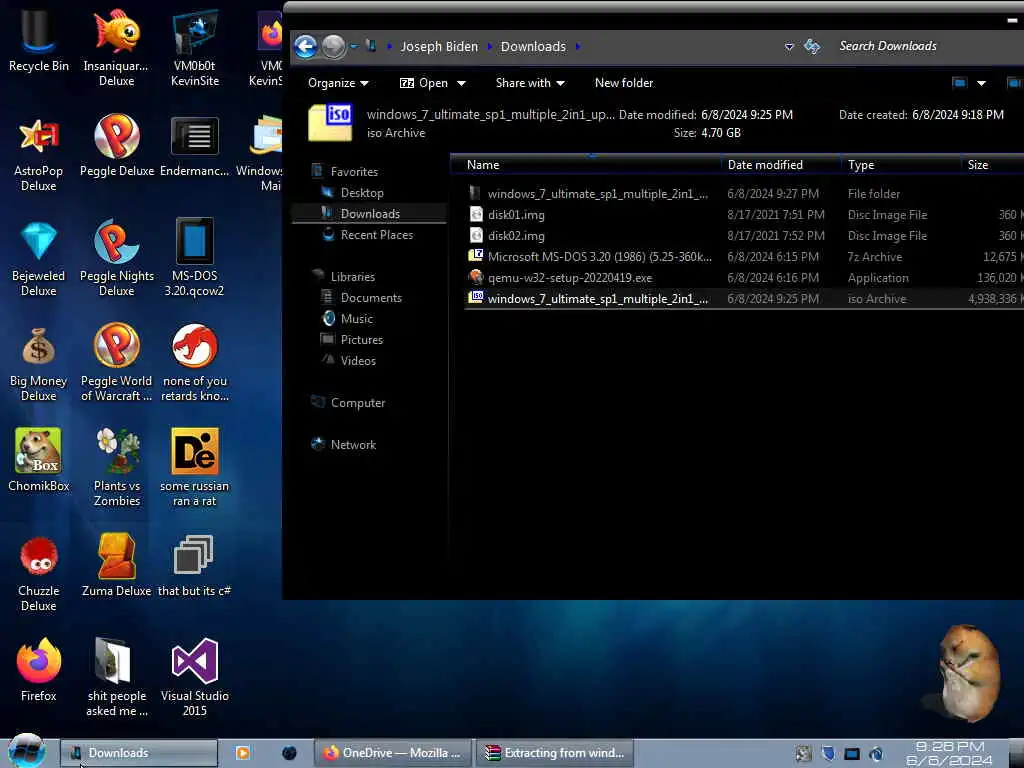The image size is (1024, 768).
Task: Launch Big Money Deluxe desktop icon
Action: pos(39,364)
